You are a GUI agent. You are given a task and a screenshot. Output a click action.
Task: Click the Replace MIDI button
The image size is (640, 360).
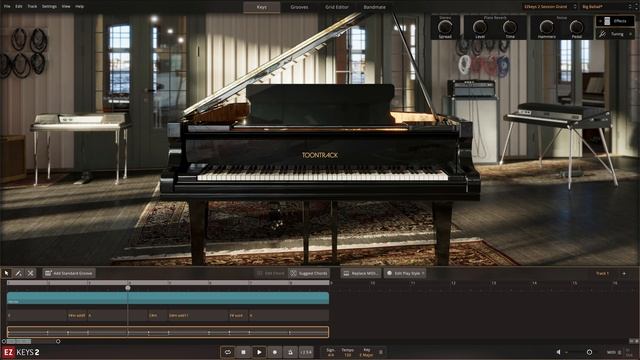pos(361,273)
